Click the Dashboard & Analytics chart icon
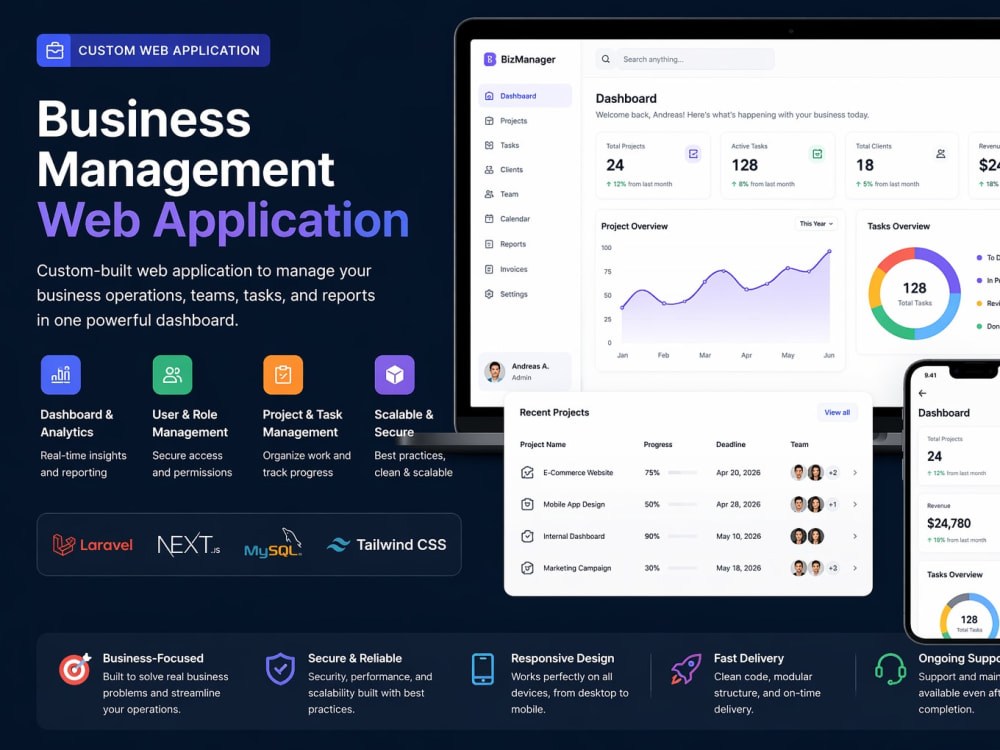1000x750 pixels. point(61,375)
